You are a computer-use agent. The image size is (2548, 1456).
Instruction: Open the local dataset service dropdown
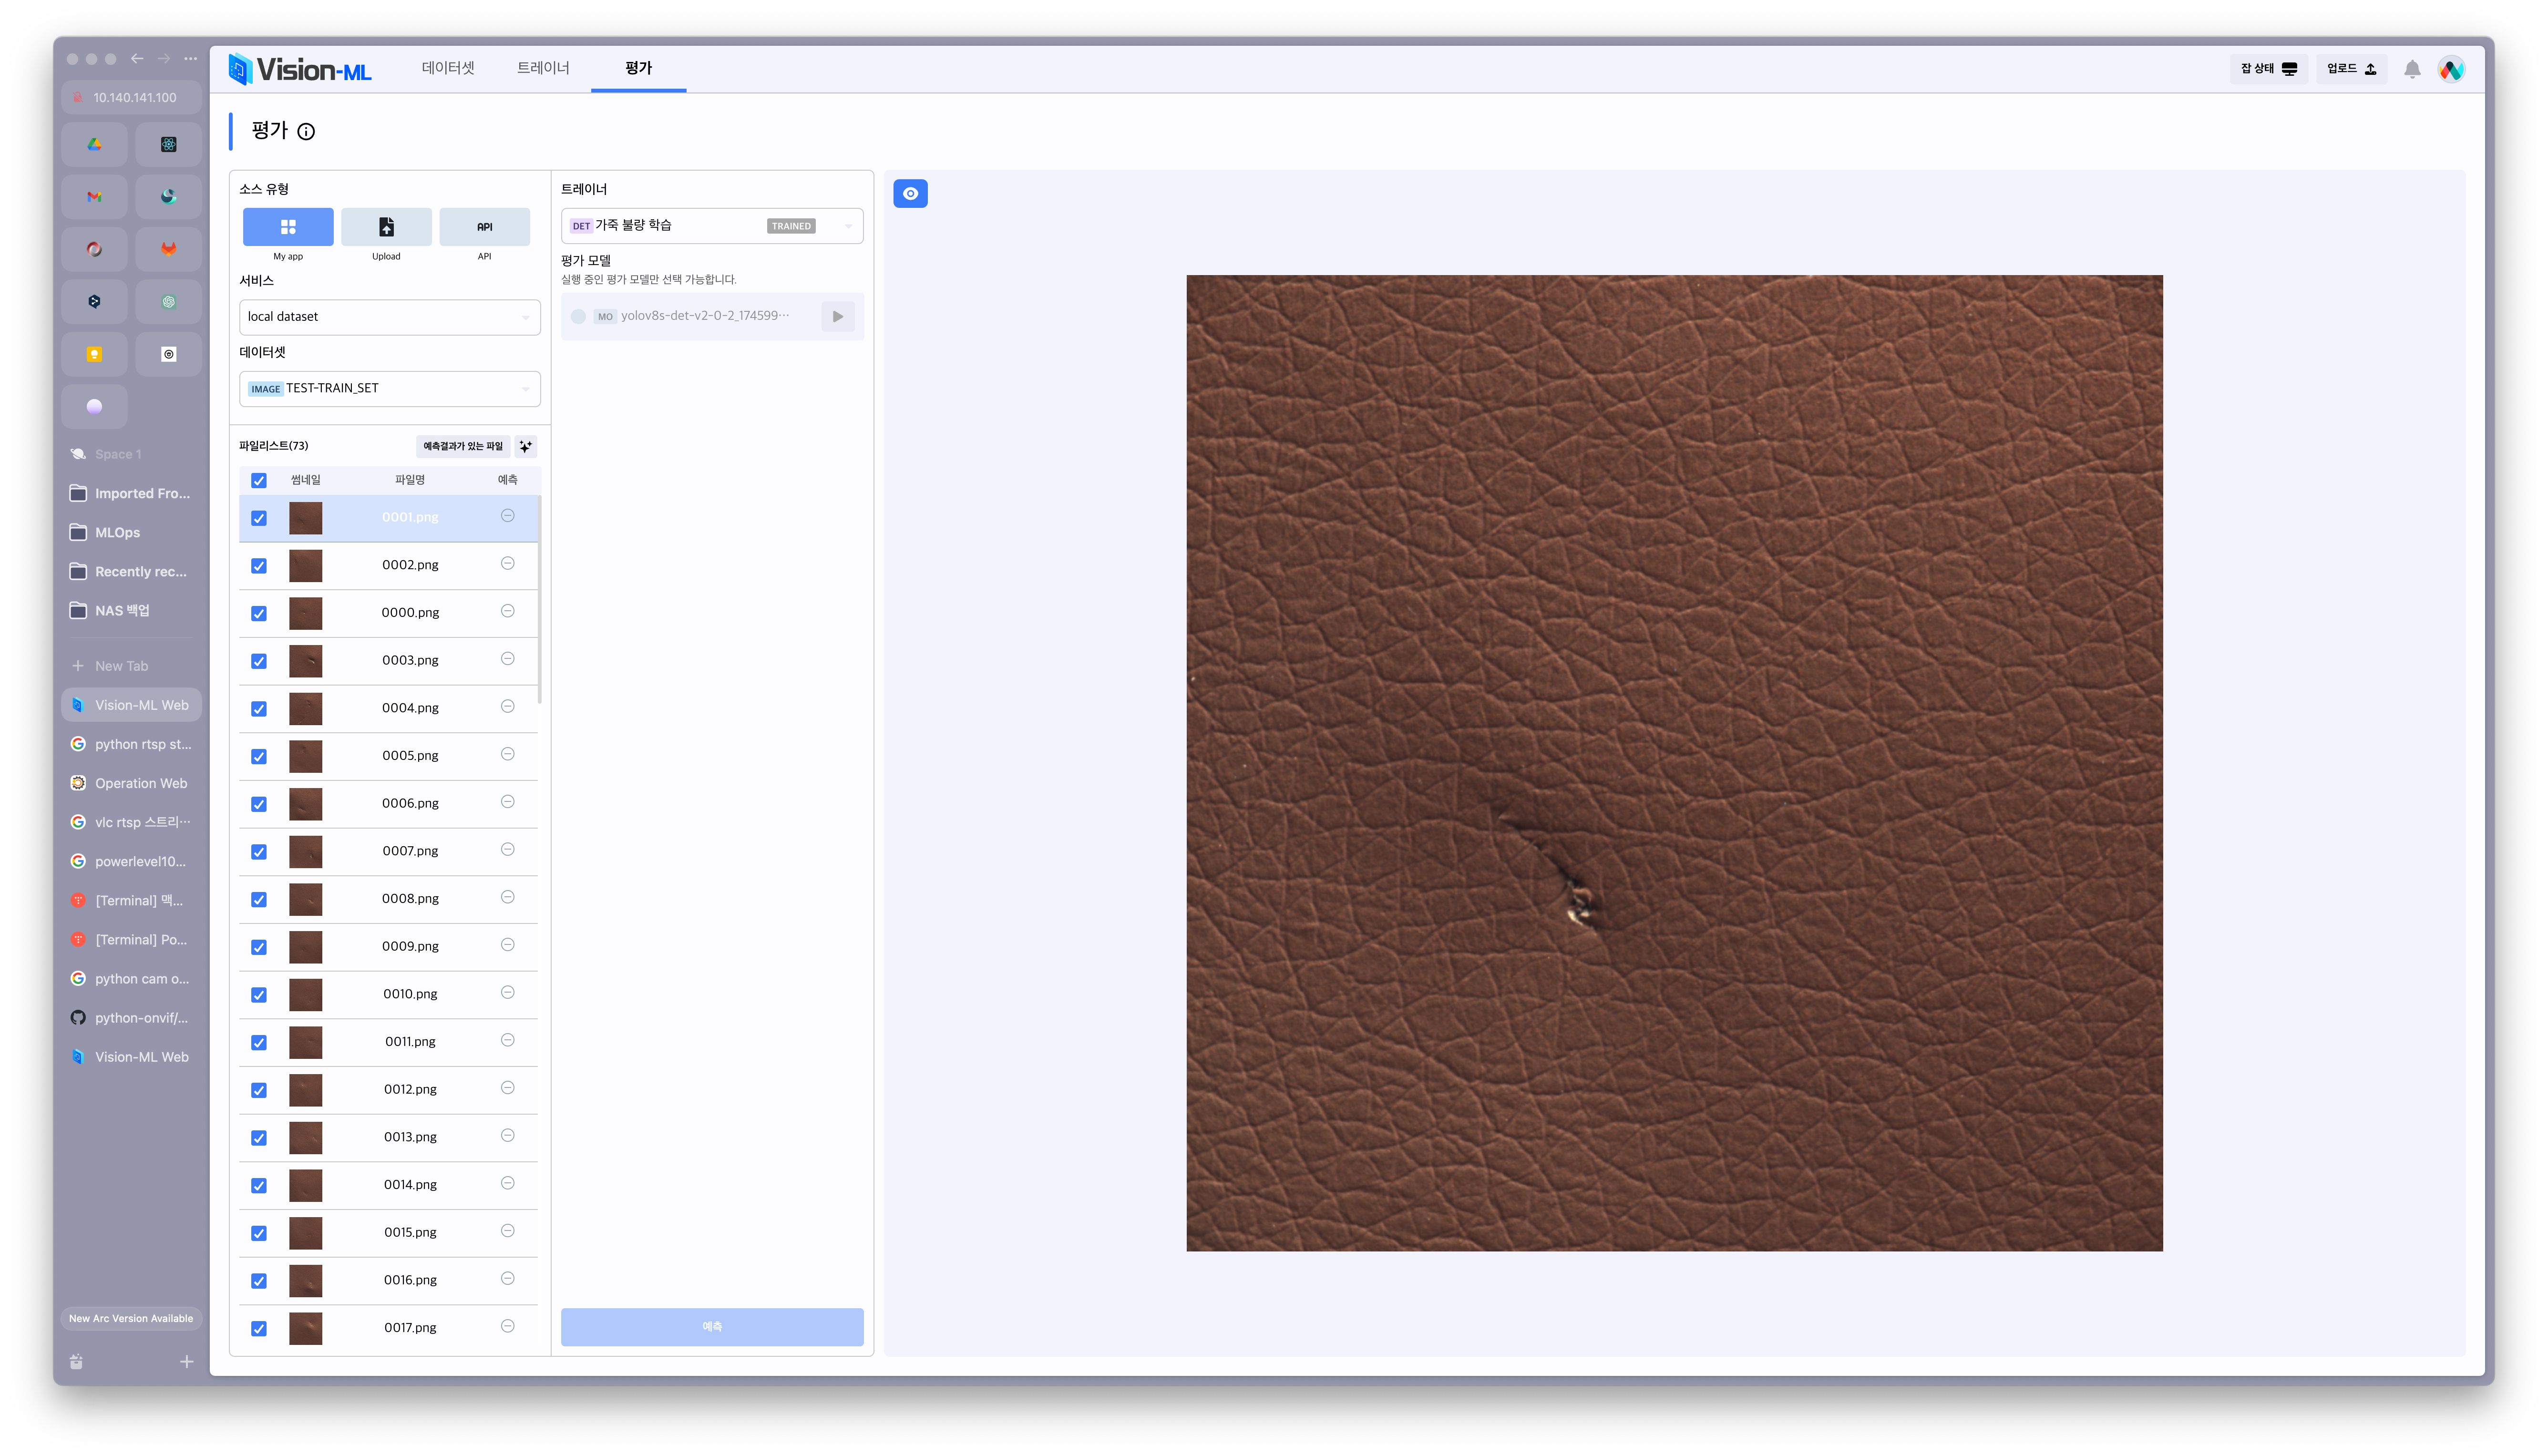[x=390, y=317]
